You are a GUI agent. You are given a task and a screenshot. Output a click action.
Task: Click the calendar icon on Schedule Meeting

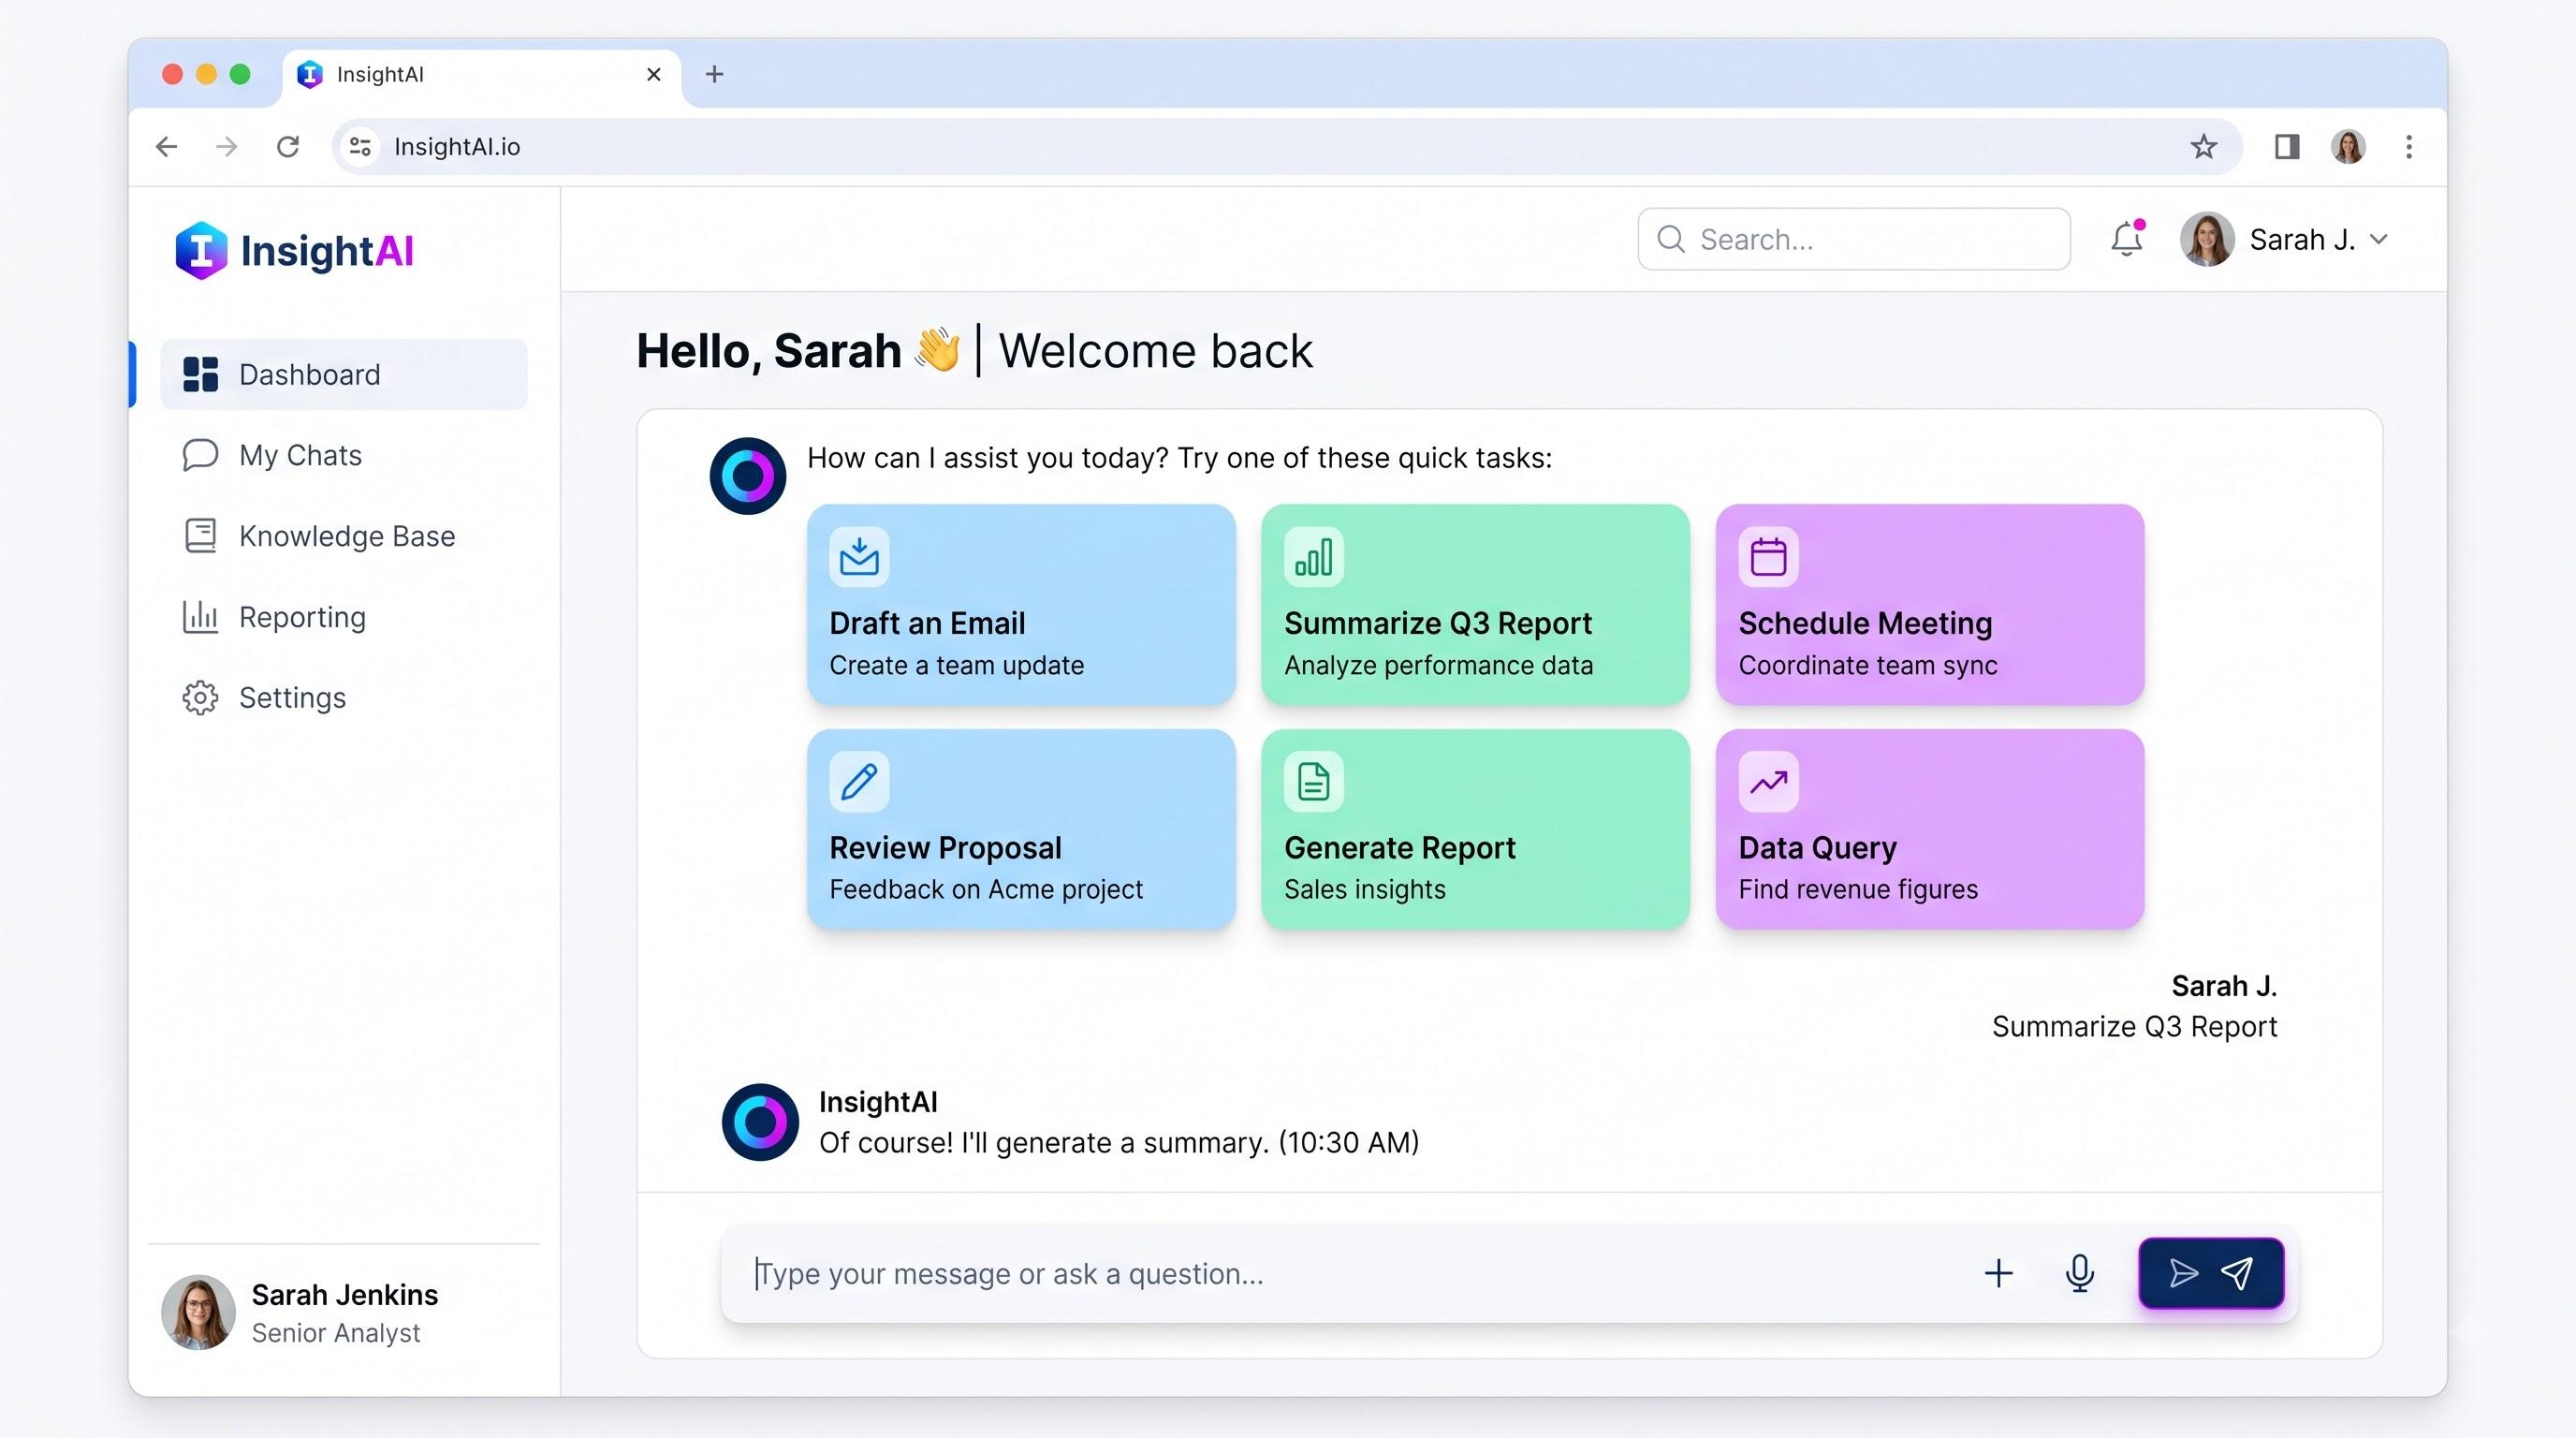pos(1768,557)
